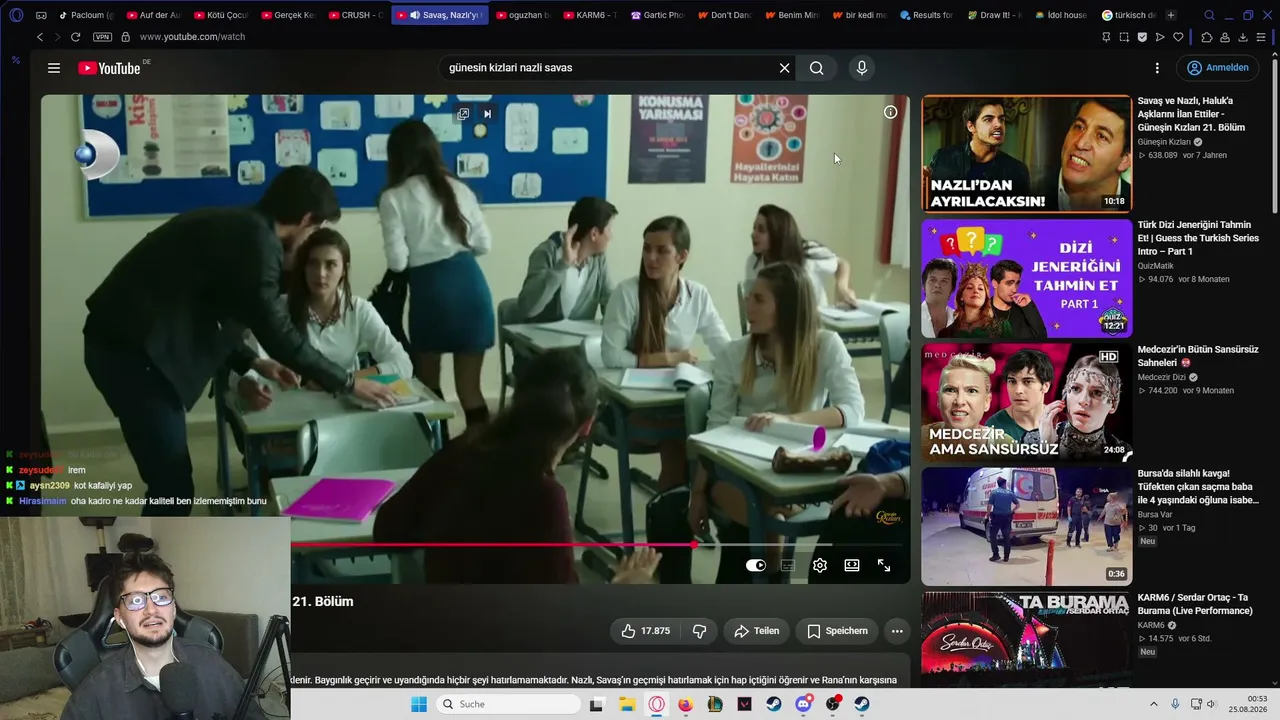Like the video with 17.875 likes
Viewport: 1280px width, 720px height.
coord(646,631)
